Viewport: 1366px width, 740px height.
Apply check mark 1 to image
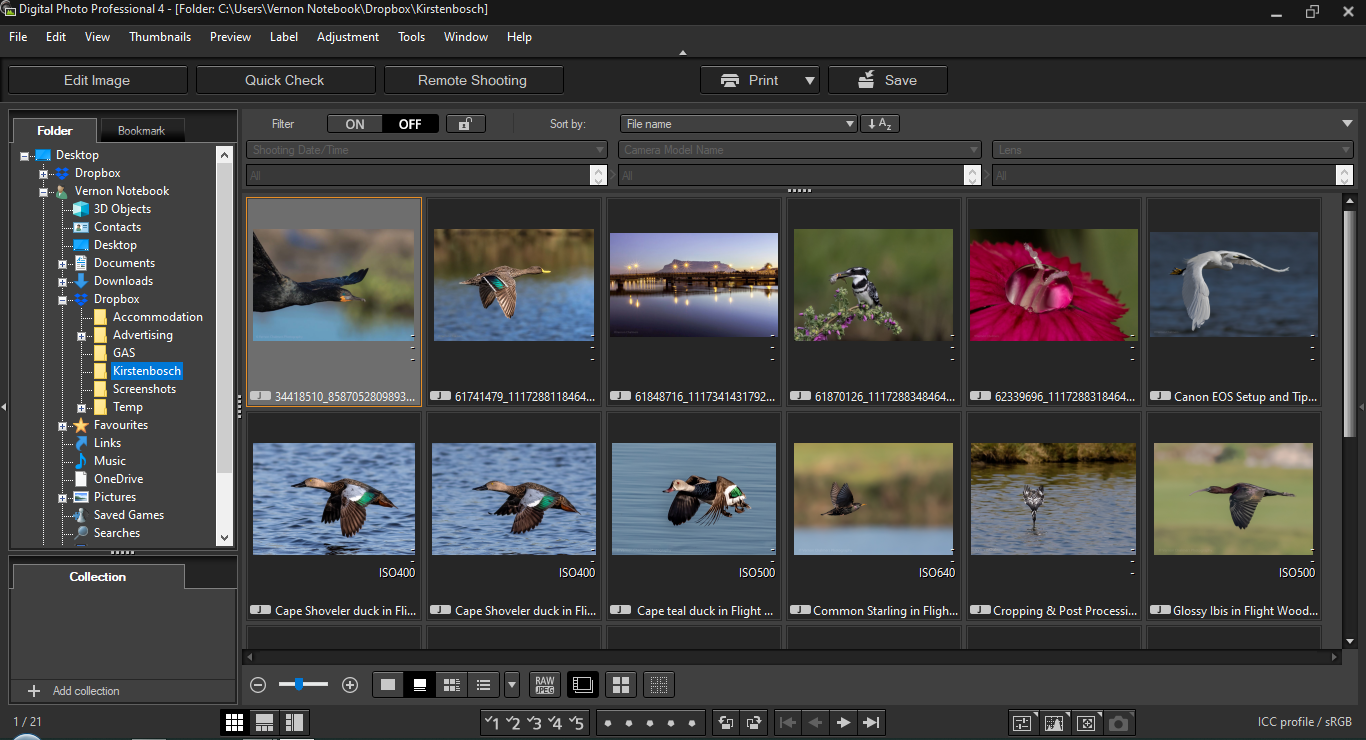click(x=491, y=723)
